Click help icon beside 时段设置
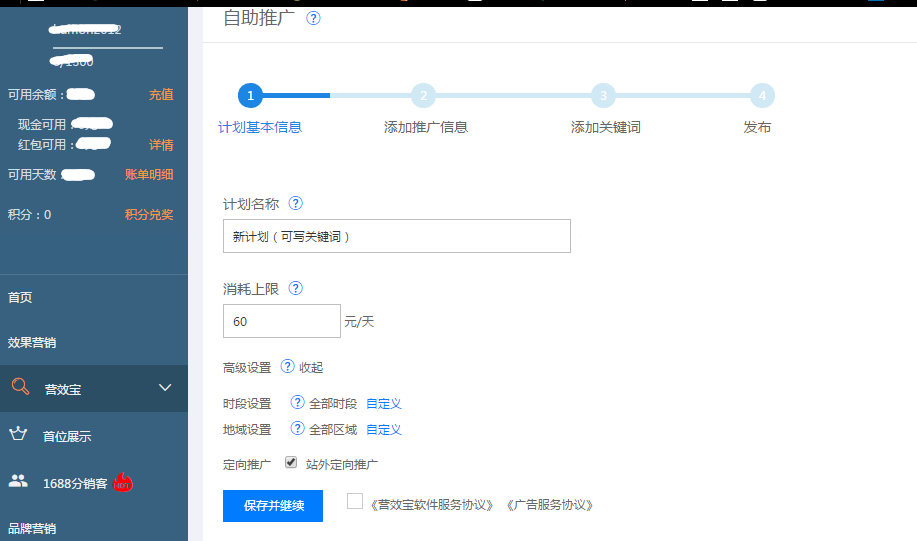This screenshot has width=917, height=541. click(297, 403)
